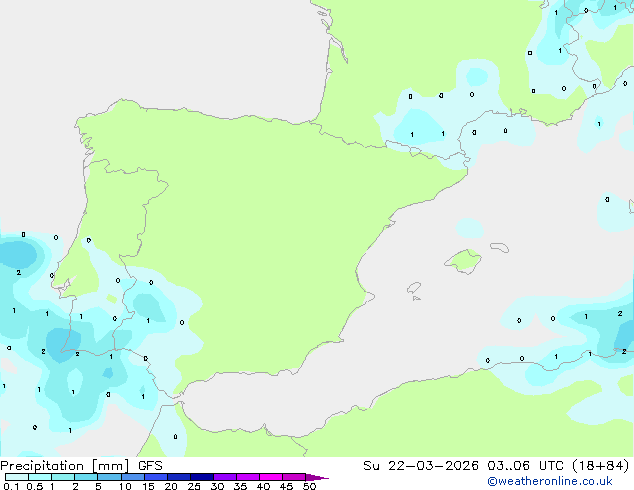Select the 15–20 mm legend swatch
The image size is (634, 490).
pyautogui.click(x=156, y=477)
